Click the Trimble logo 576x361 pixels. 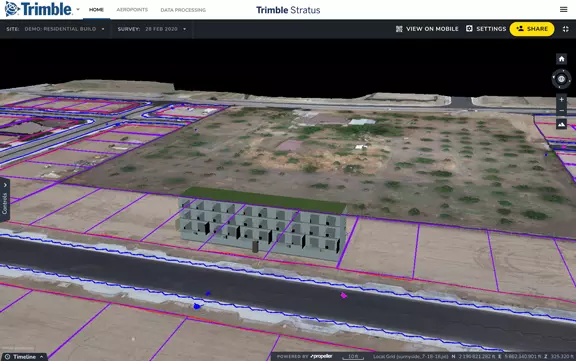[x=38, y=9]
